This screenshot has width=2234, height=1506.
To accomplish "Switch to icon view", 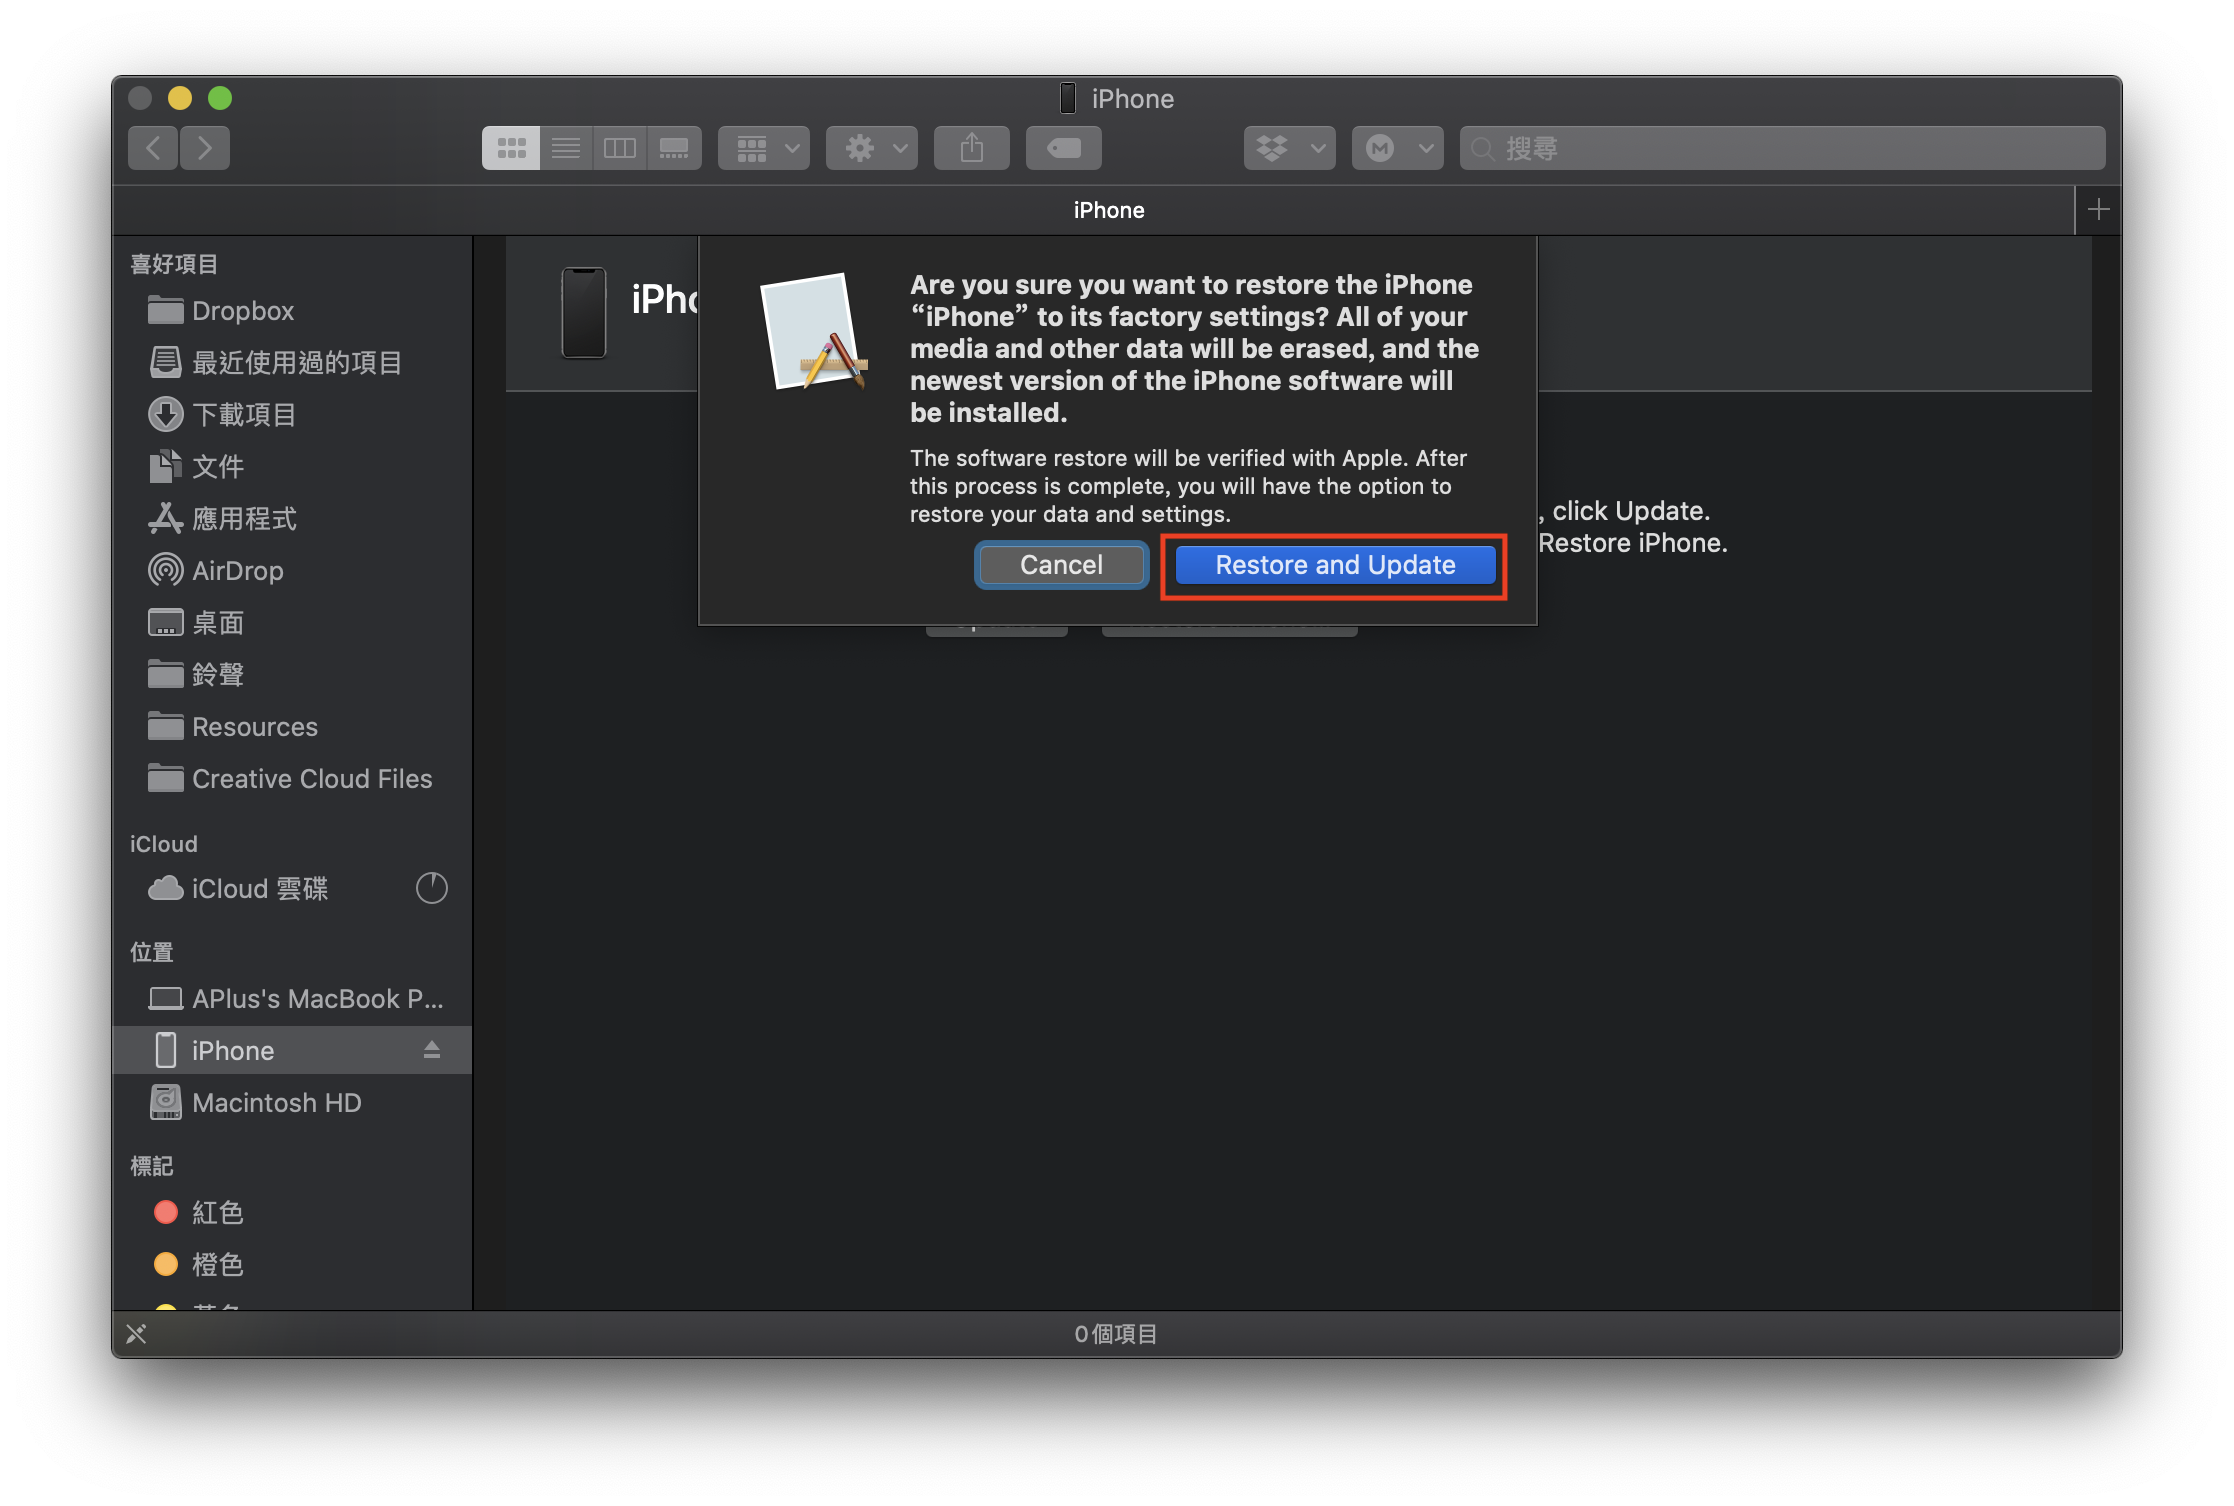I will [x=511, y=148].
